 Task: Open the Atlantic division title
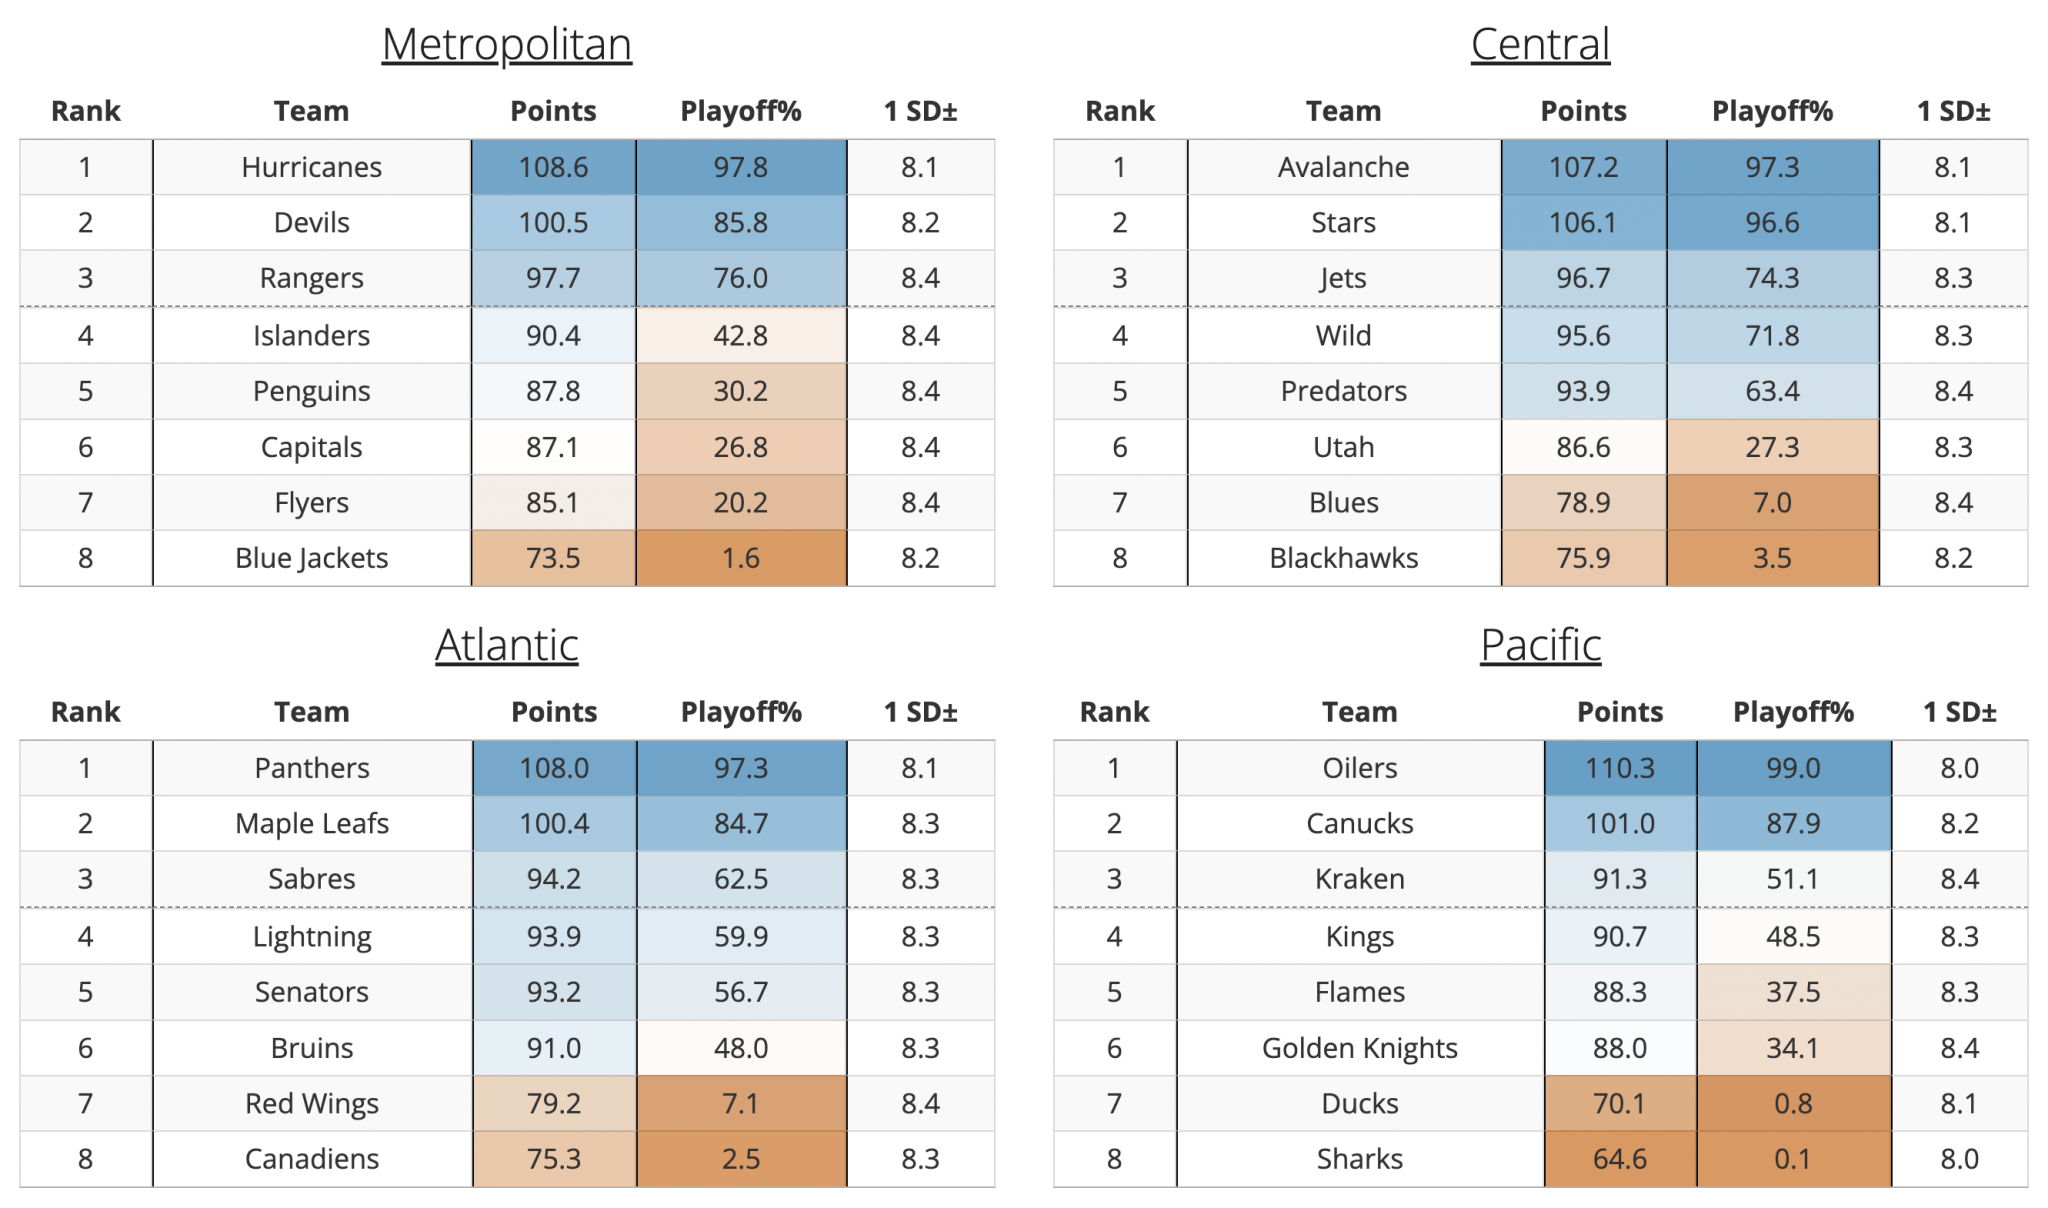tap(506, 645)
